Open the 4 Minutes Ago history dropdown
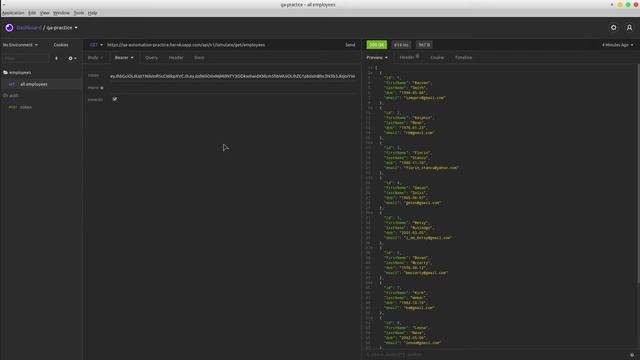This screenshot has height=360, width=640. tap(617, 45)
